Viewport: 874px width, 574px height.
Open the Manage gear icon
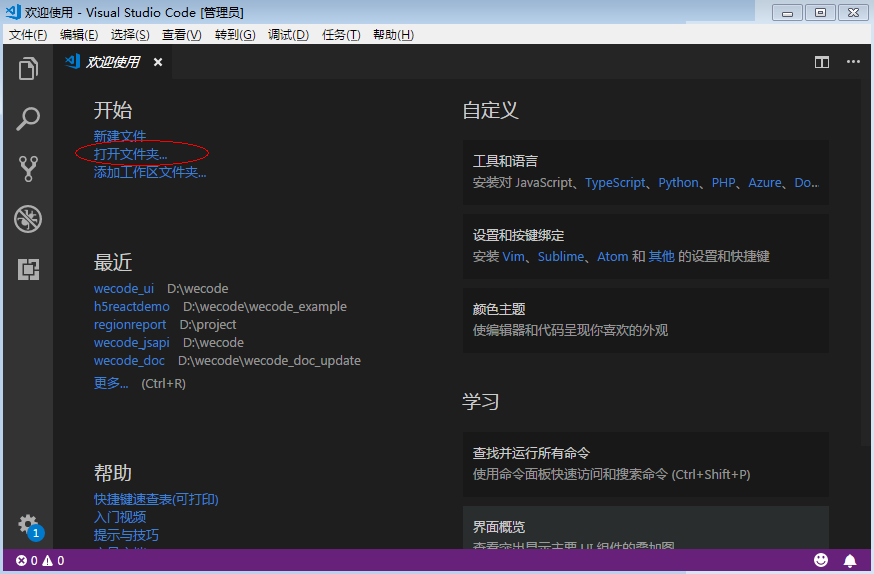point(28,524)
